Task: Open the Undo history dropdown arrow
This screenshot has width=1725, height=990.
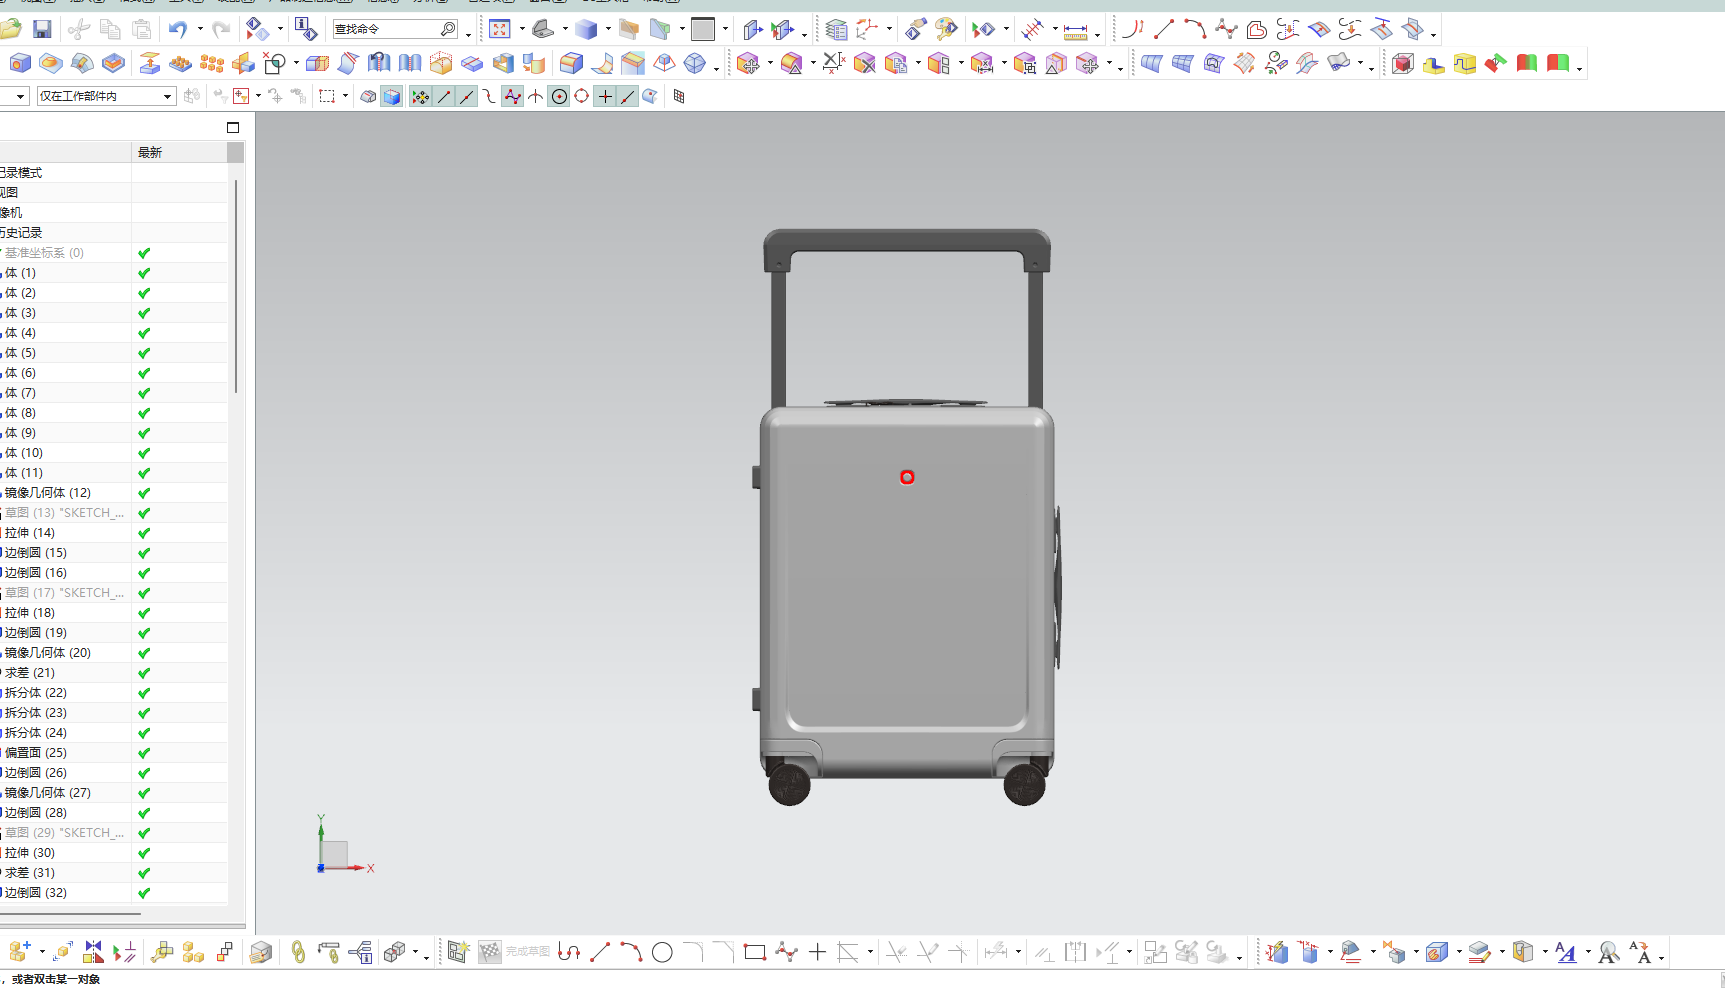Action: 200,30
